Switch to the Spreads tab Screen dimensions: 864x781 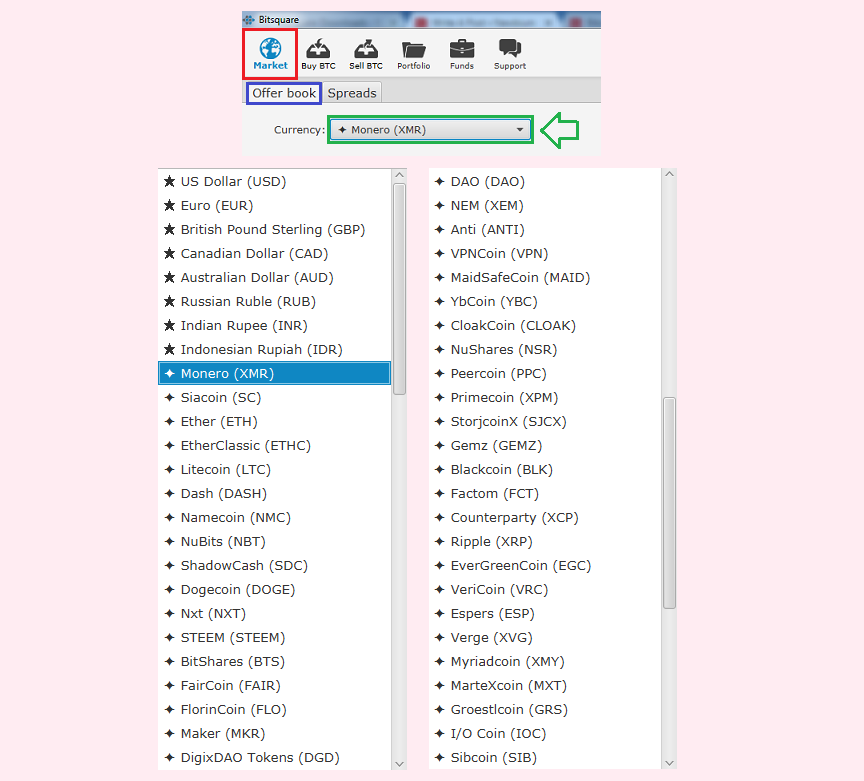pos(352,93)
